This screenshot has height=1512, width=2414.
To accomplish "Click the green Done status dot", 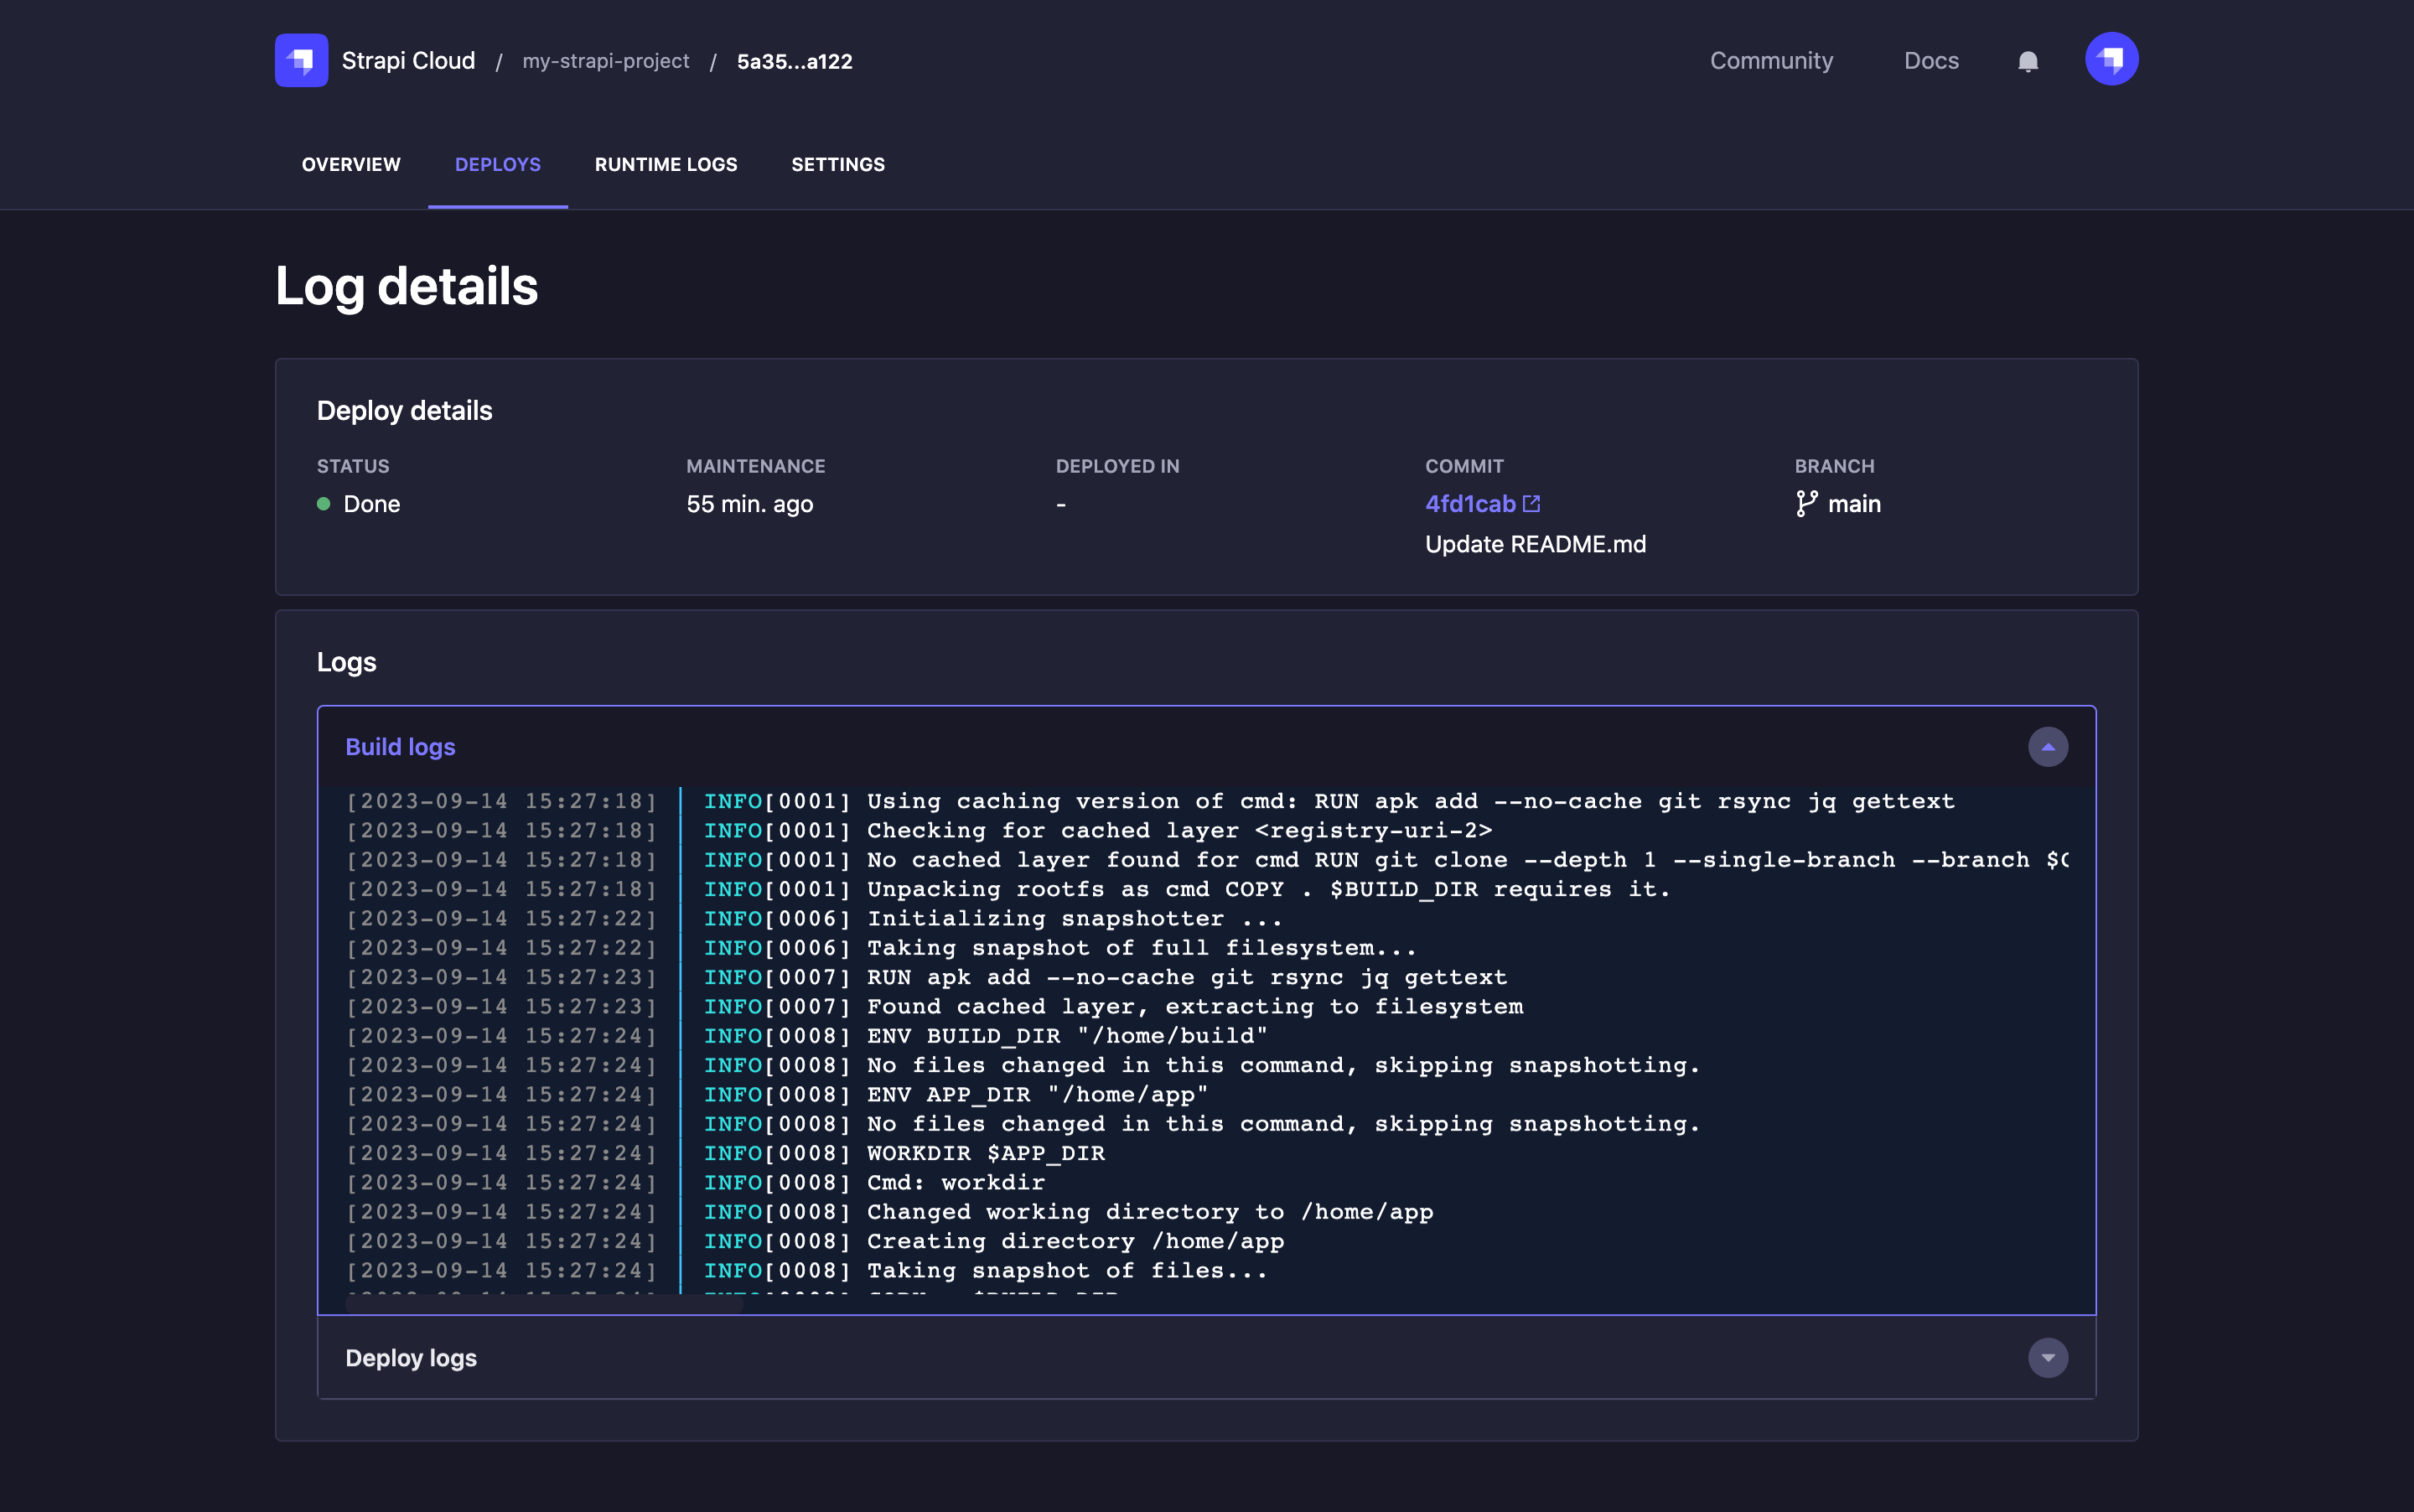I will (323, 504).
